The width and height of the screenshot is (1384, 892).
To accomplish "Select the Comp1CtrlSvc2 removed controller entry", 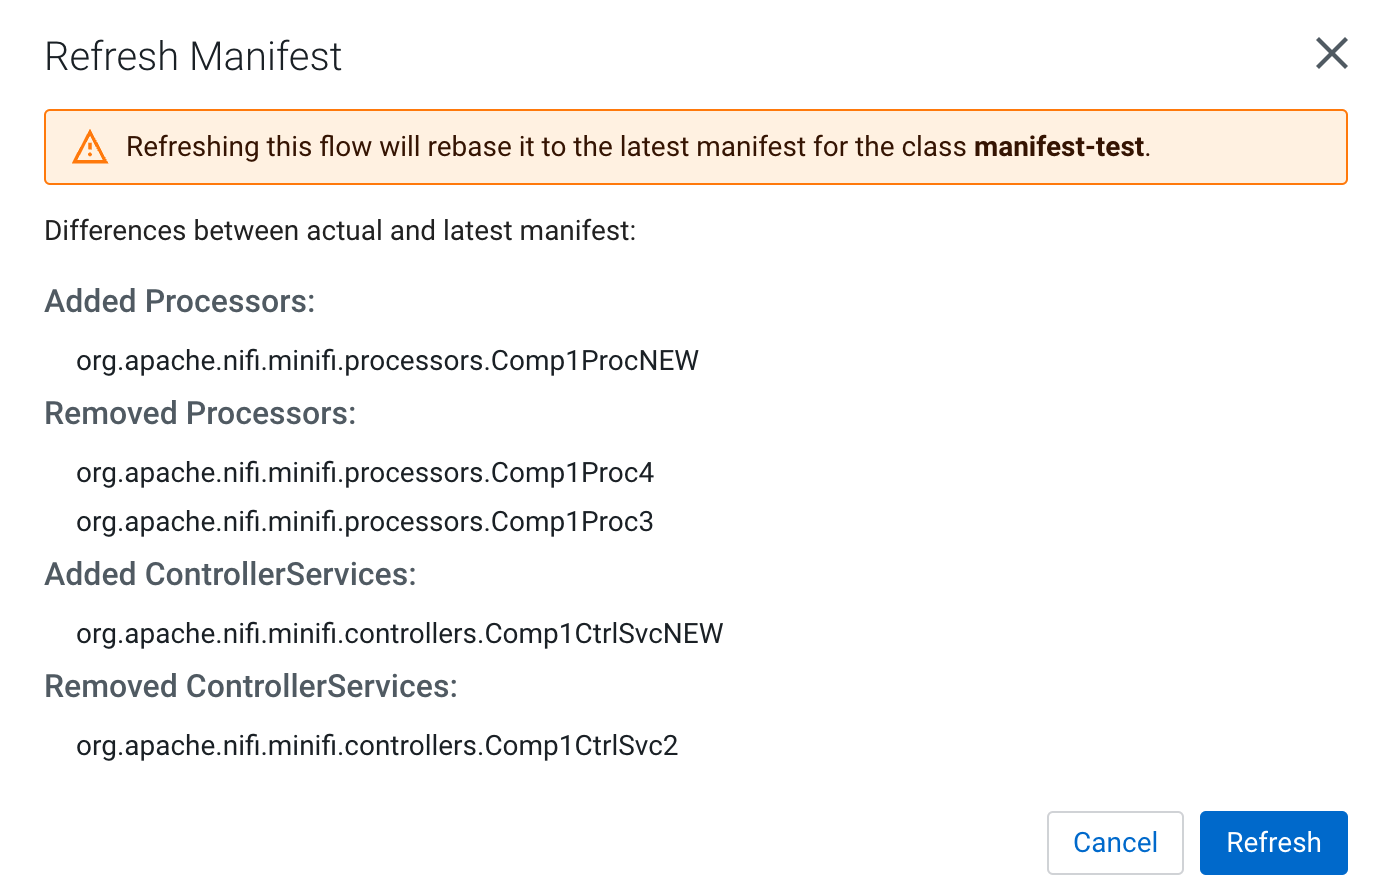I will point(377,745).
